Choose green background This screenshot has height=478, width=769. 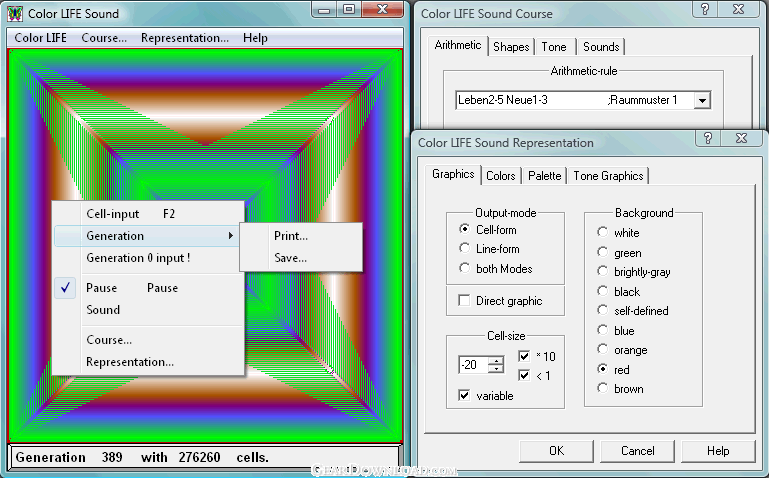click(619, 253)
